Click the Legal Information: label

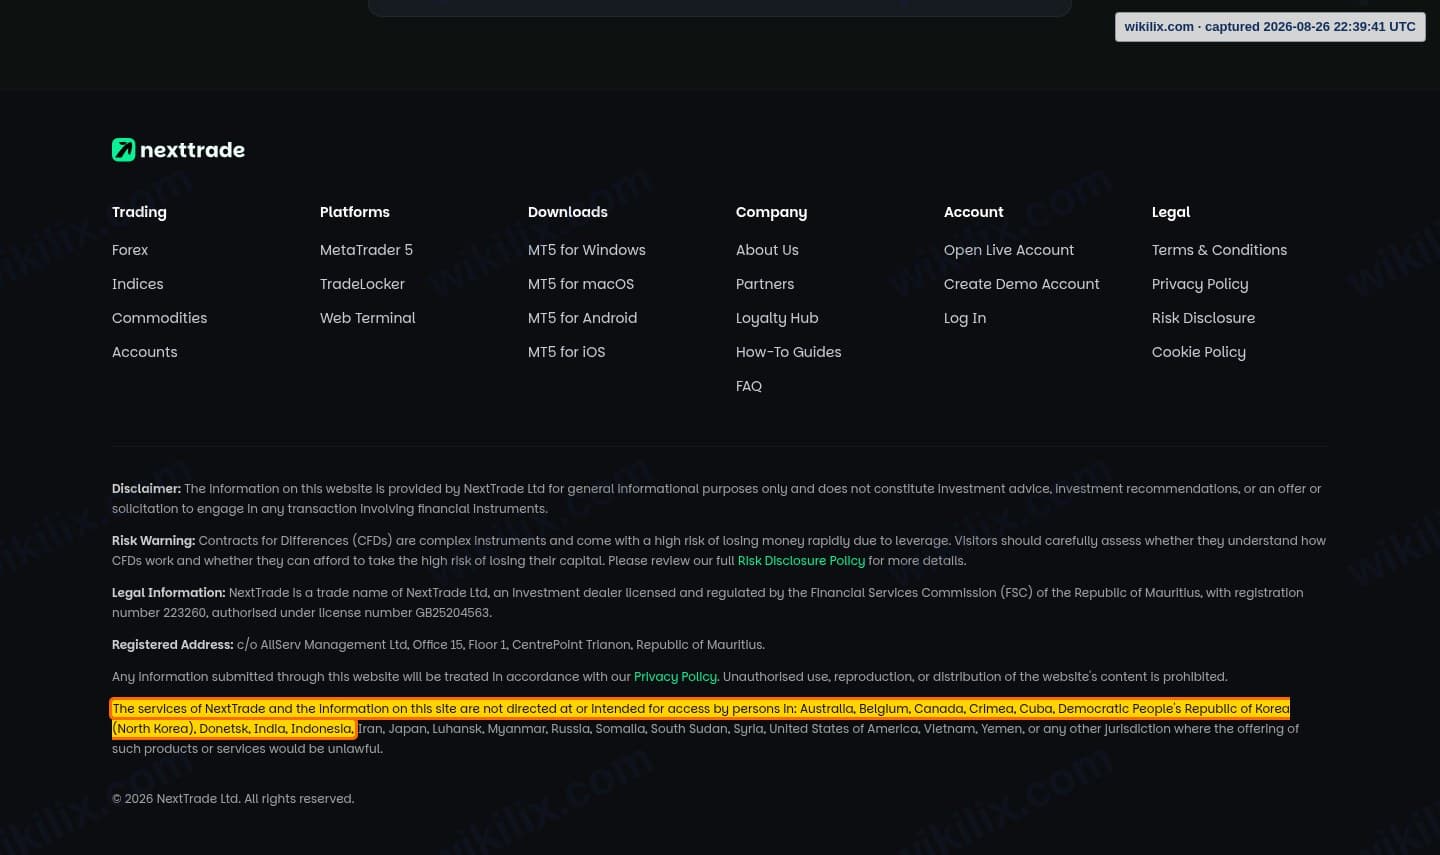pos(168,593)
